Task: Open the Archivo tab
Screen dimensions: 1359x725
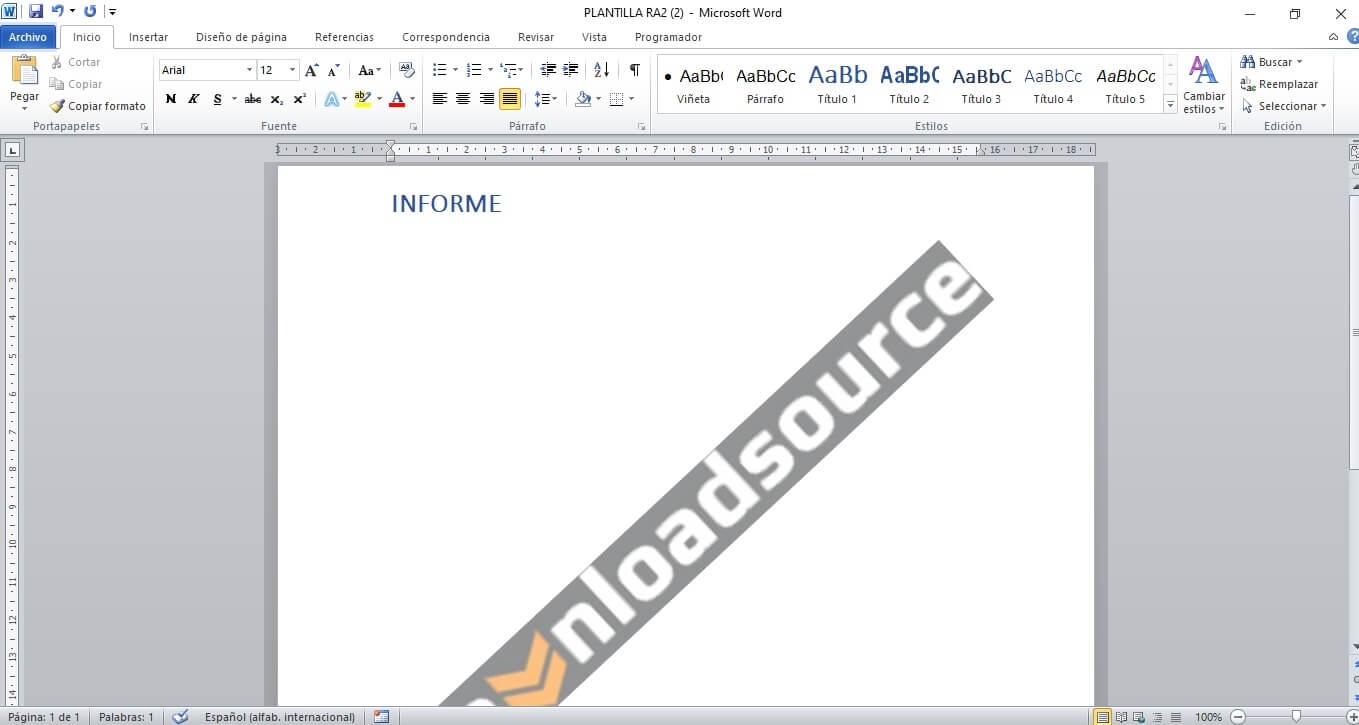Action: (x=28, y=37)
